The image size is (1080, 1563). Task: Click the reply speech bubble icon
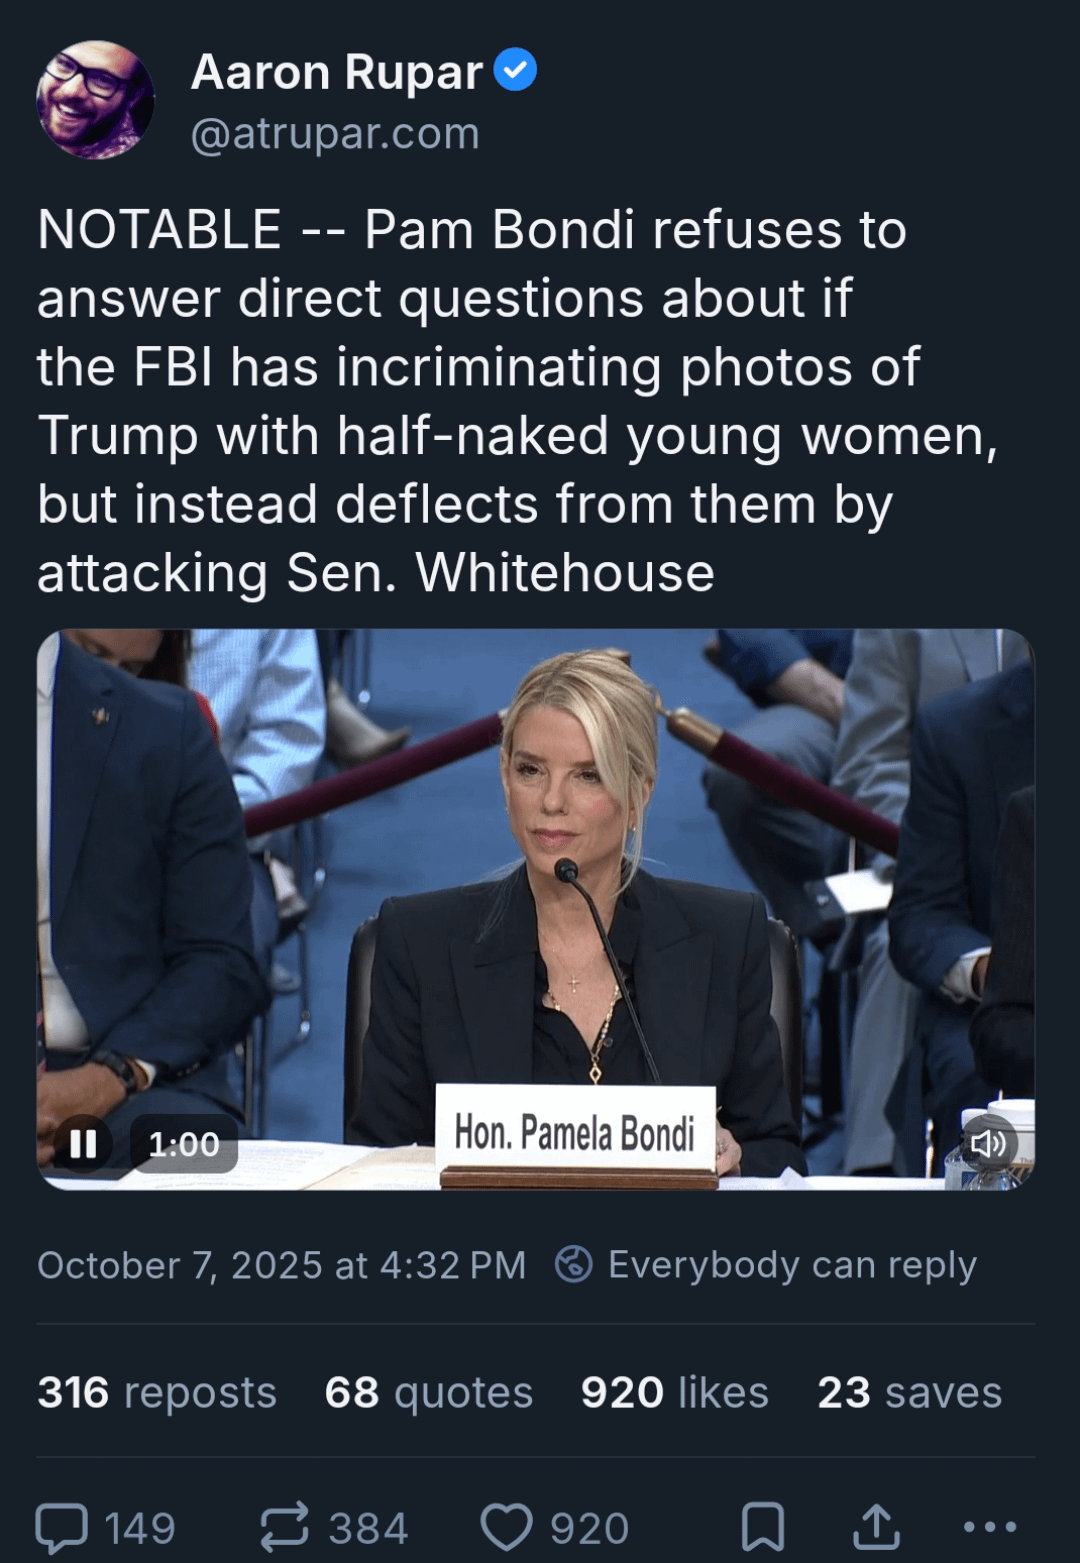[x=62, y=1528]
